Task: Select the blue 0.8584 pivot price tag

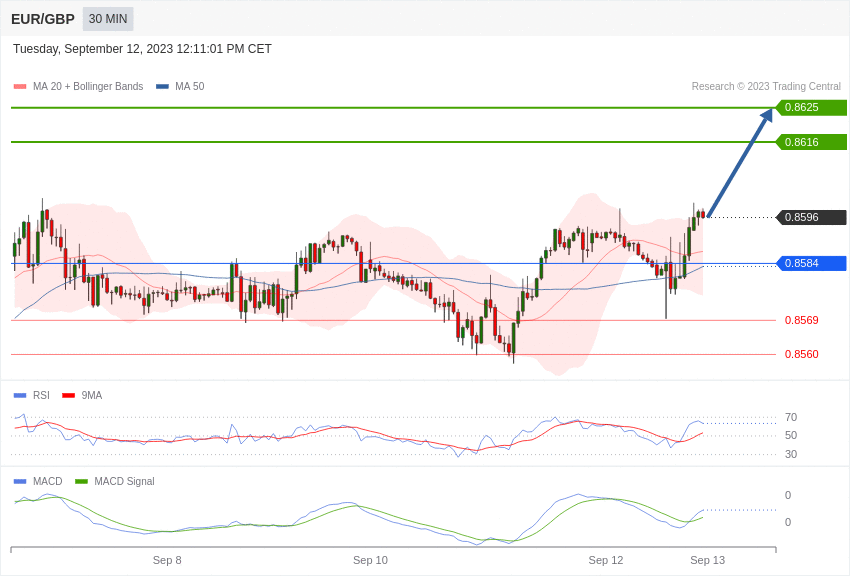Action: point(811,263)
